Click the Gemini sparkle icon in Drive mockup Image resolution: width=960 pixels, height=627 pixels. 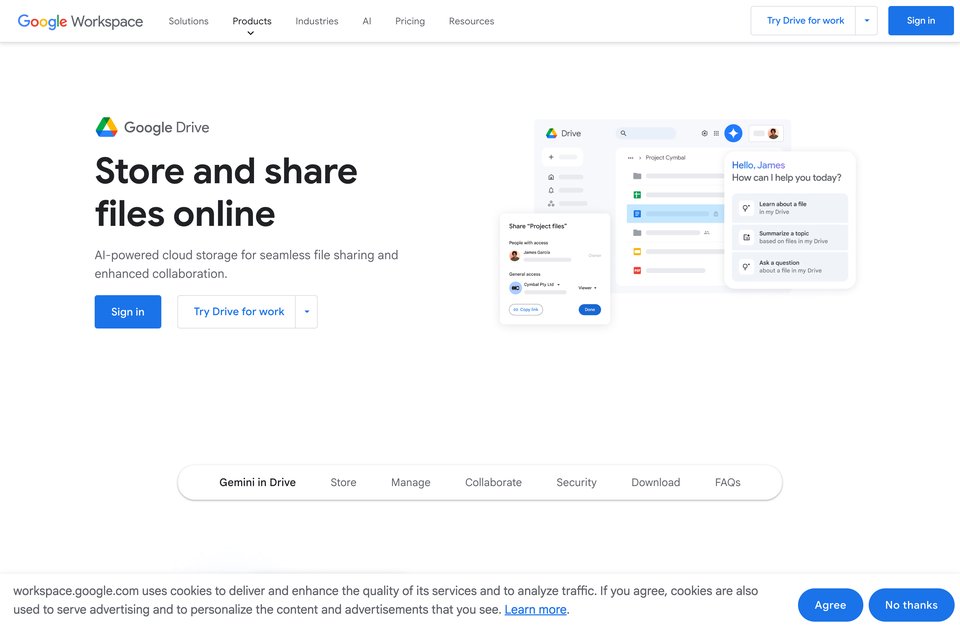733,133
